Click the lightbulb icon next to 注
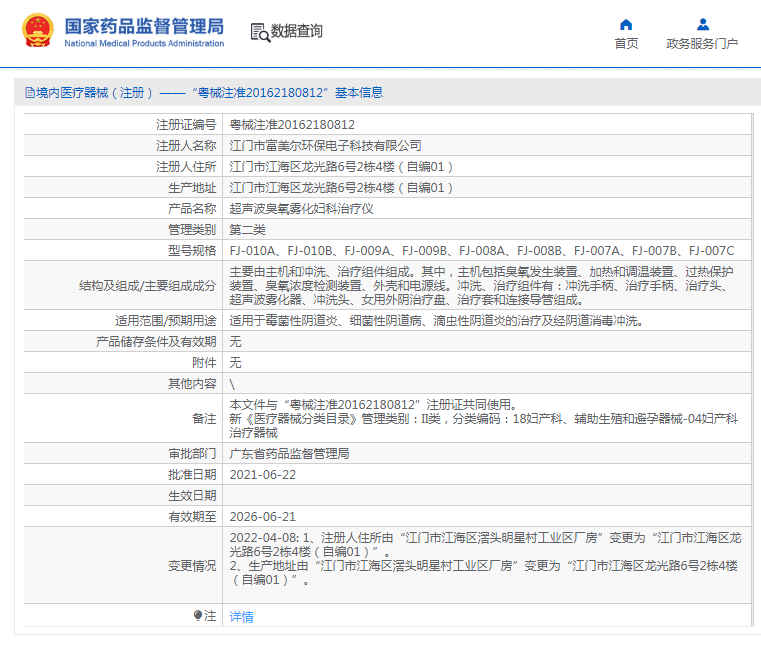761x647 pixels. [x=198, y=615]
